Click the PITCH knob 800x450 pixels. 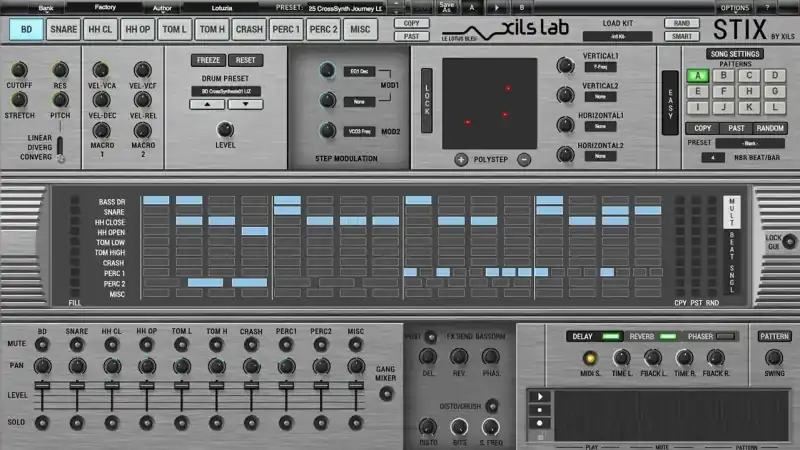pyautogui.click(x=60, y=100)
